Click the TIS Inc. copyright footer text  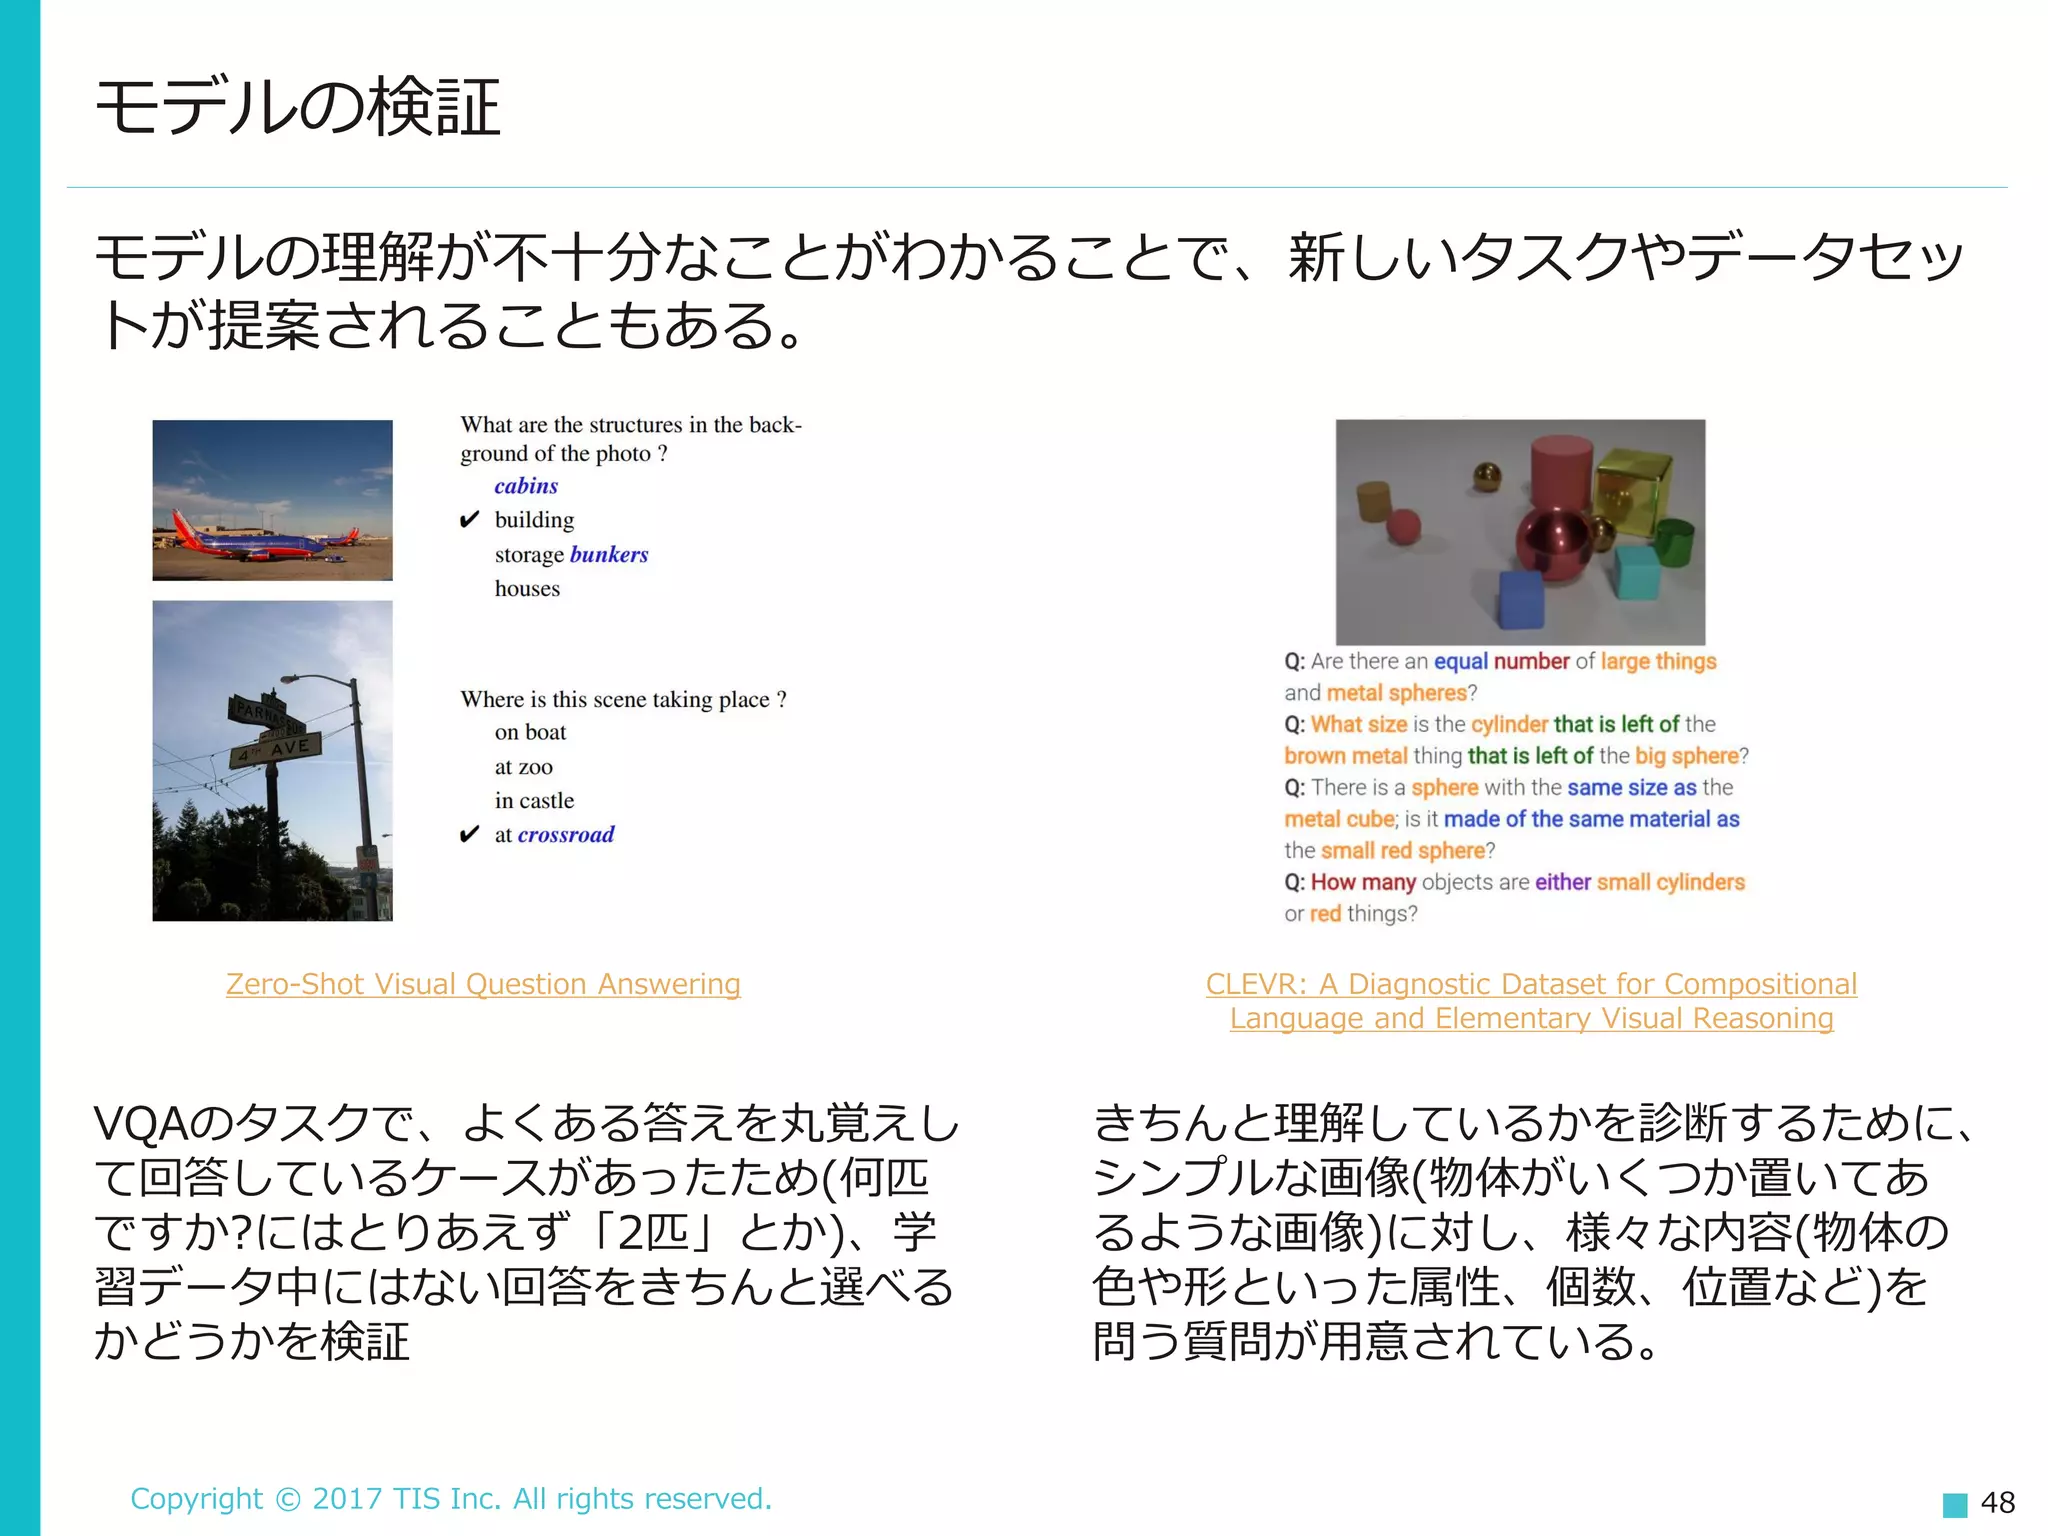coord(451,1498)
